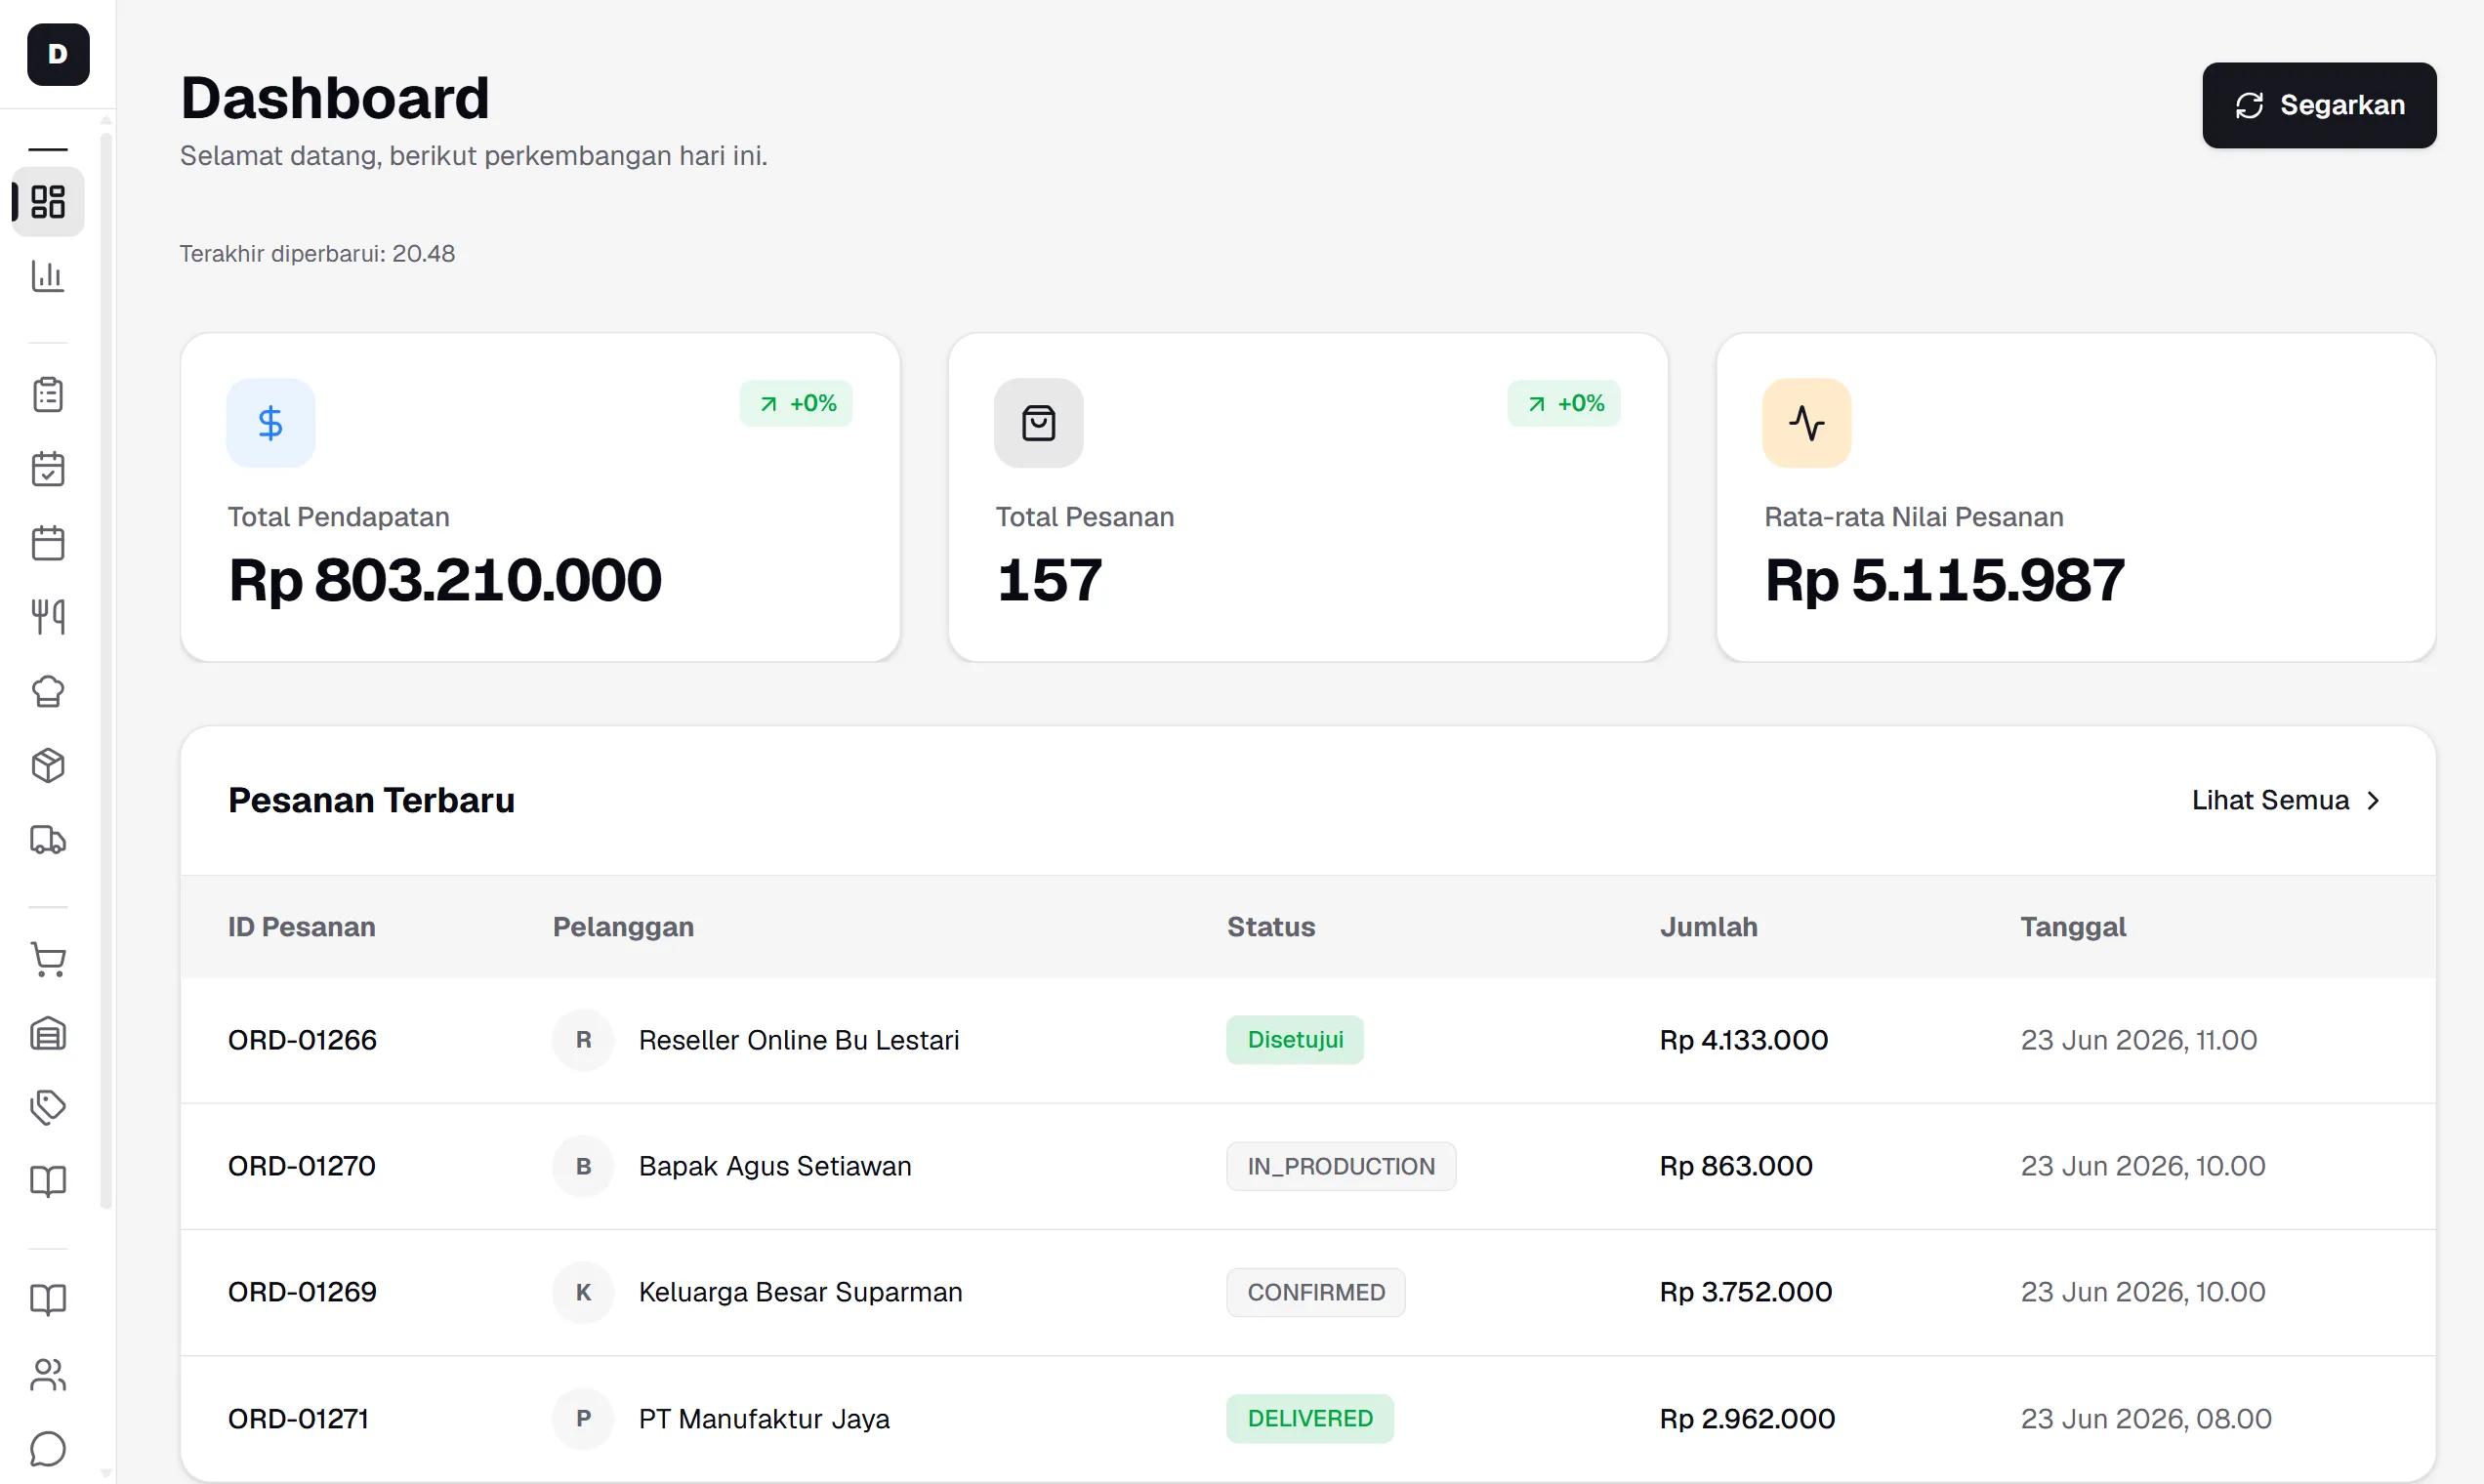Viewport: 2484px width, 1484px height.
Task: Select customer PT Manufaktur Jaya
Action: pyautogui.click(x=764, y=1418)
